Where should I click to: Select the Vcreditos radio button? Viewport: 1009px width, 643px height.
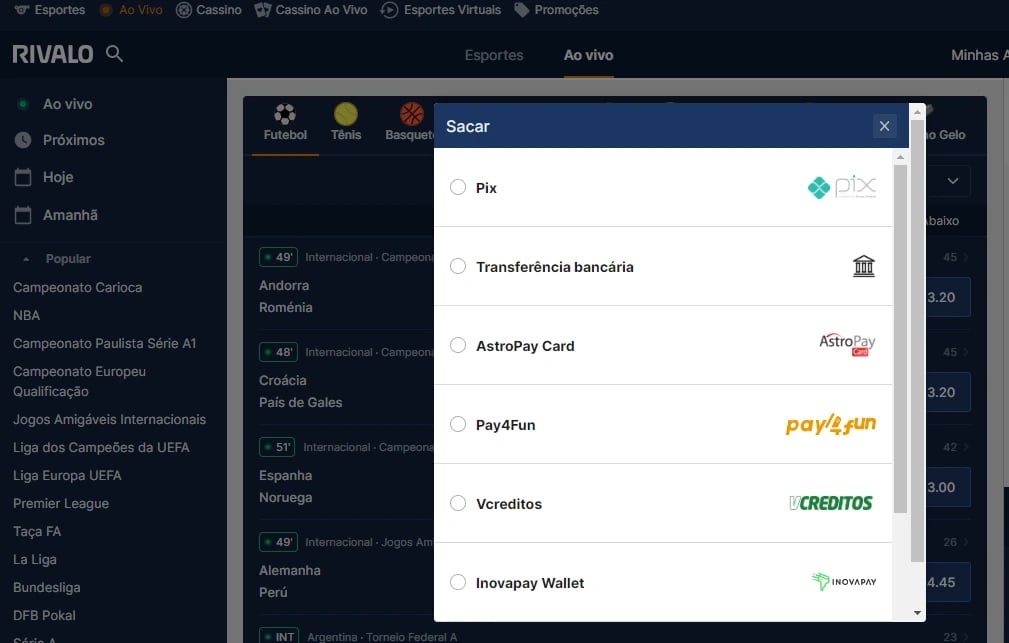(x=458, y=503)
